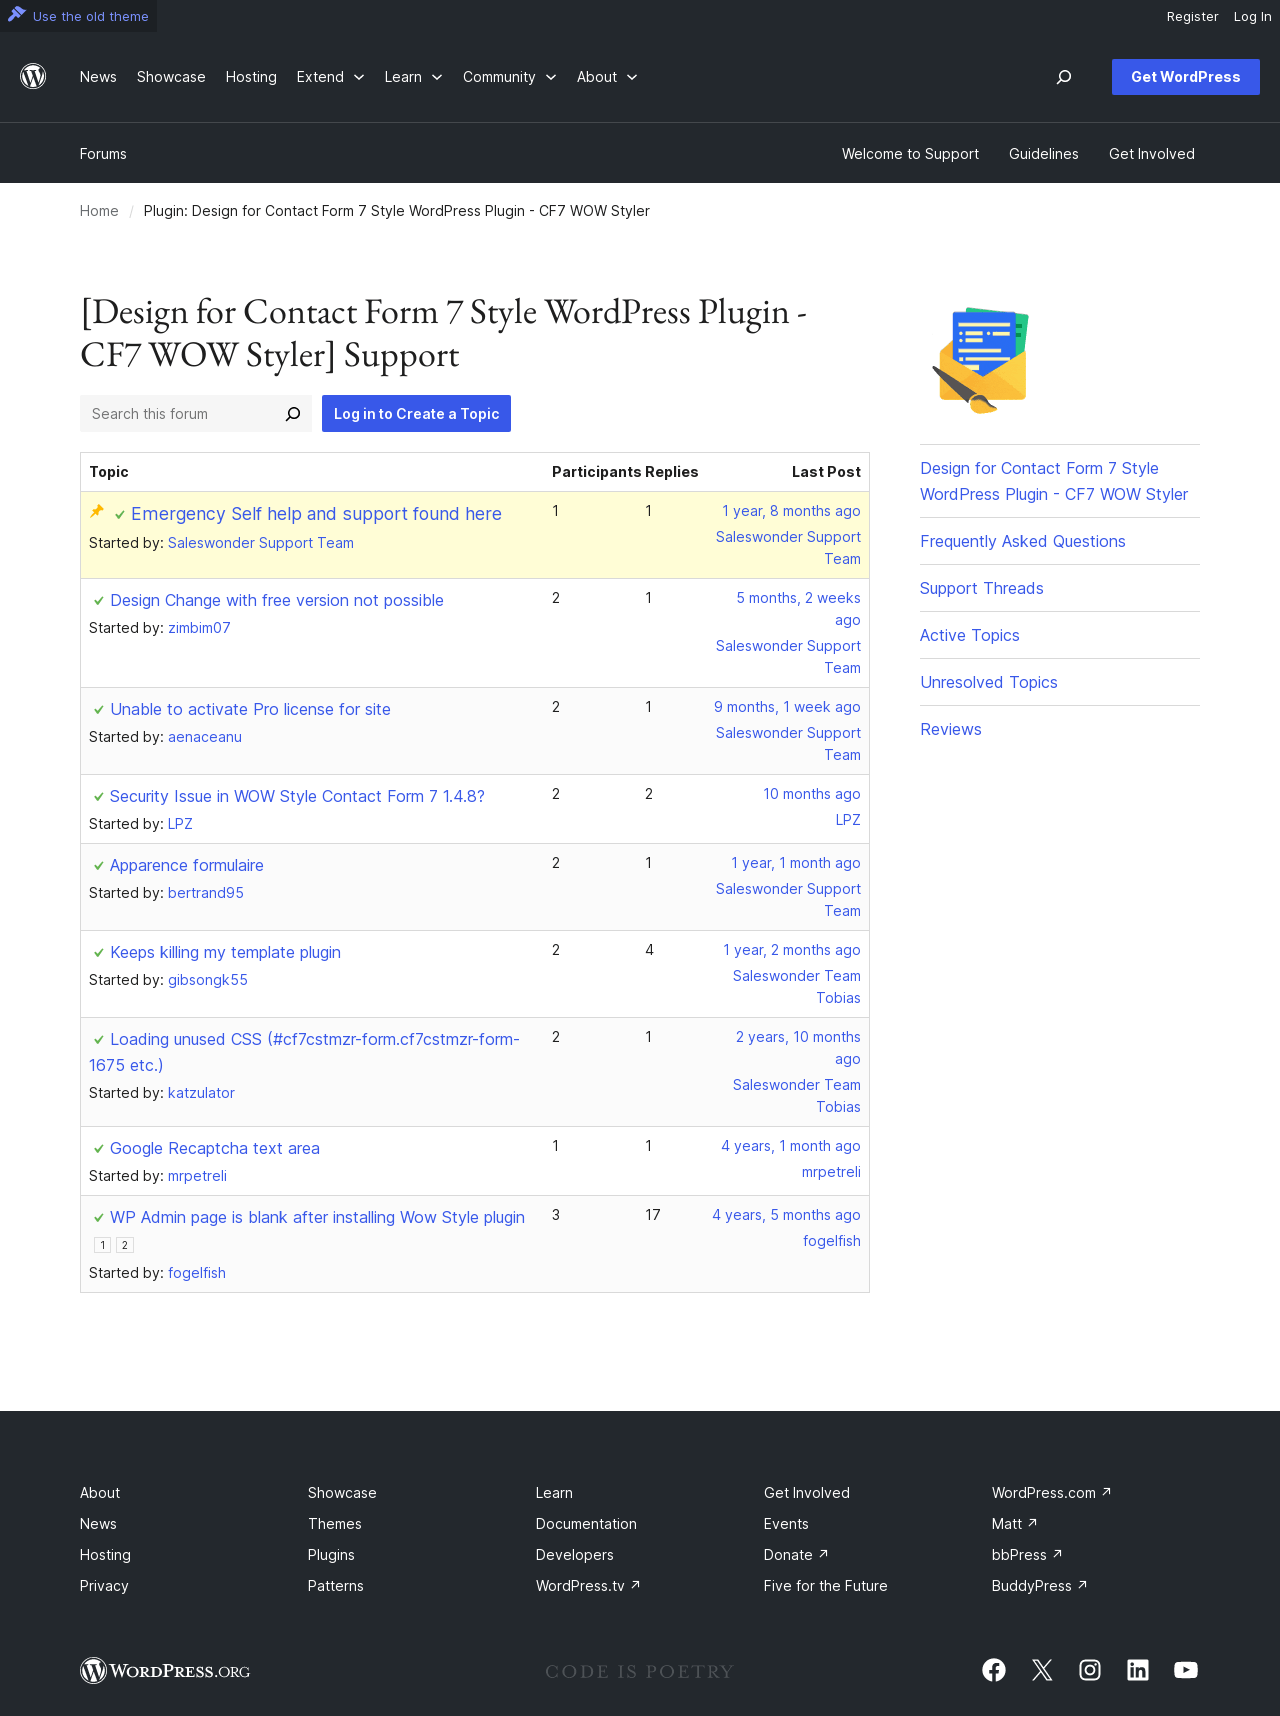Go to page 1 of WP Admin topic

tap(102, 1245)
